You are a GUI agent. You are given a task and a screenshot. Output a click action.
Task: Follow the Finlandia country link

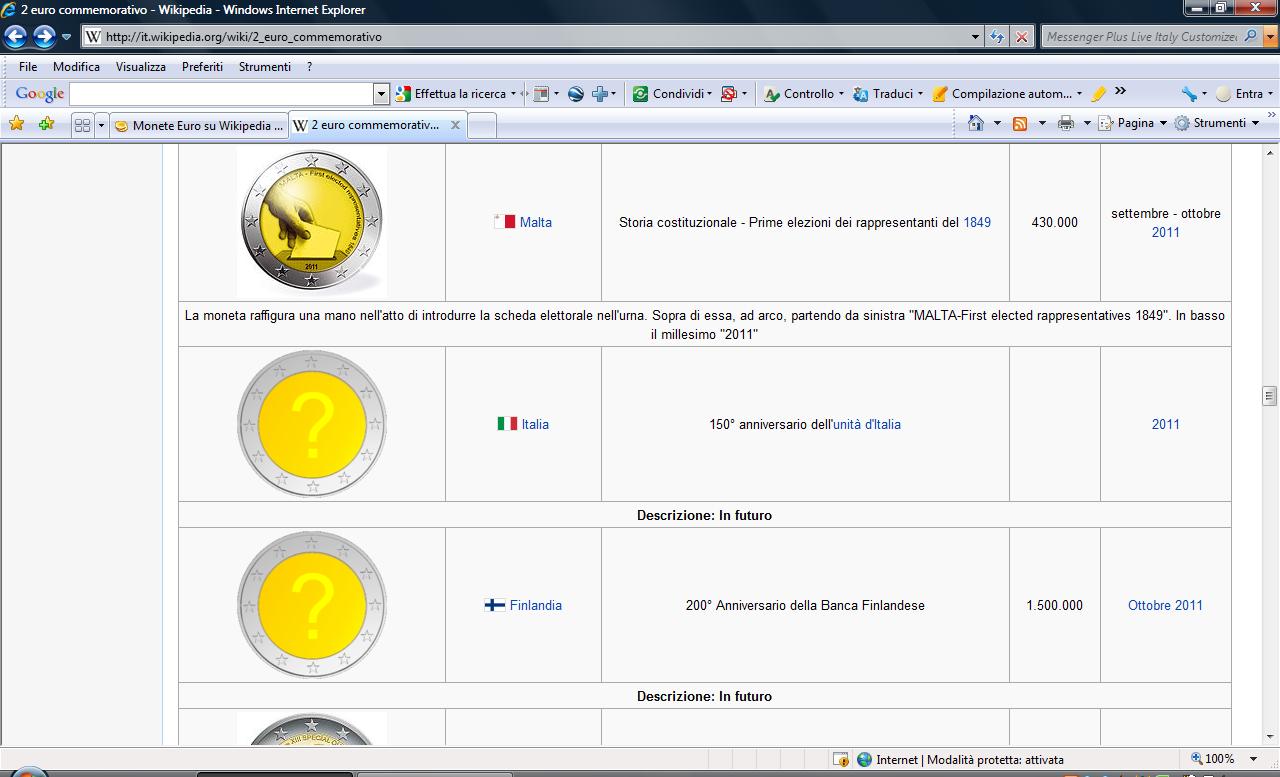[535, 605]
